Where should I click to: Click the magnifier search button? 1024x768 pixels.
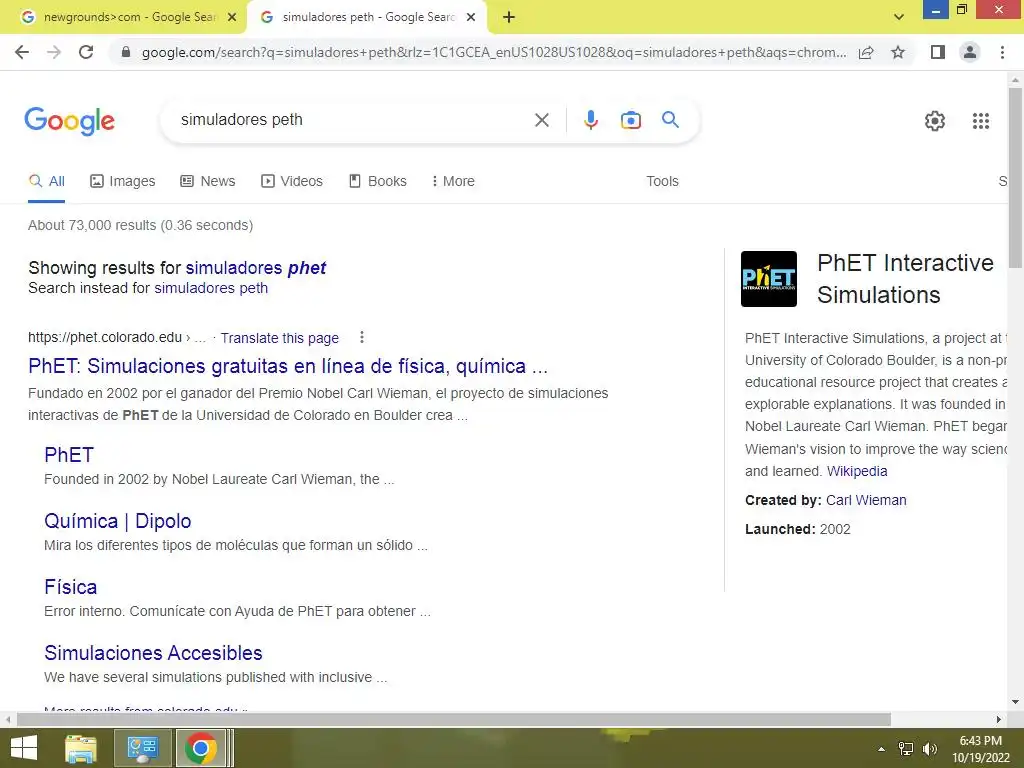click(670, 120)
